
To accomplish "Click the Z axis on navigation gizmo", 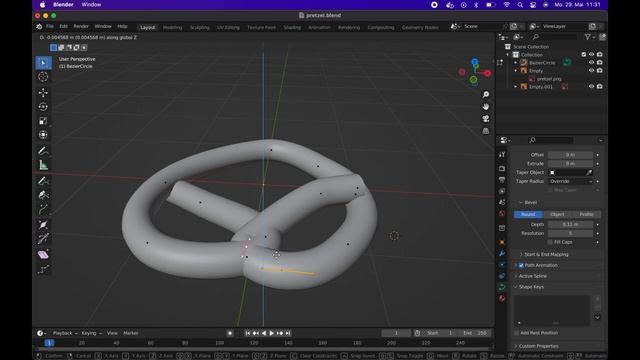I will 475,62.
